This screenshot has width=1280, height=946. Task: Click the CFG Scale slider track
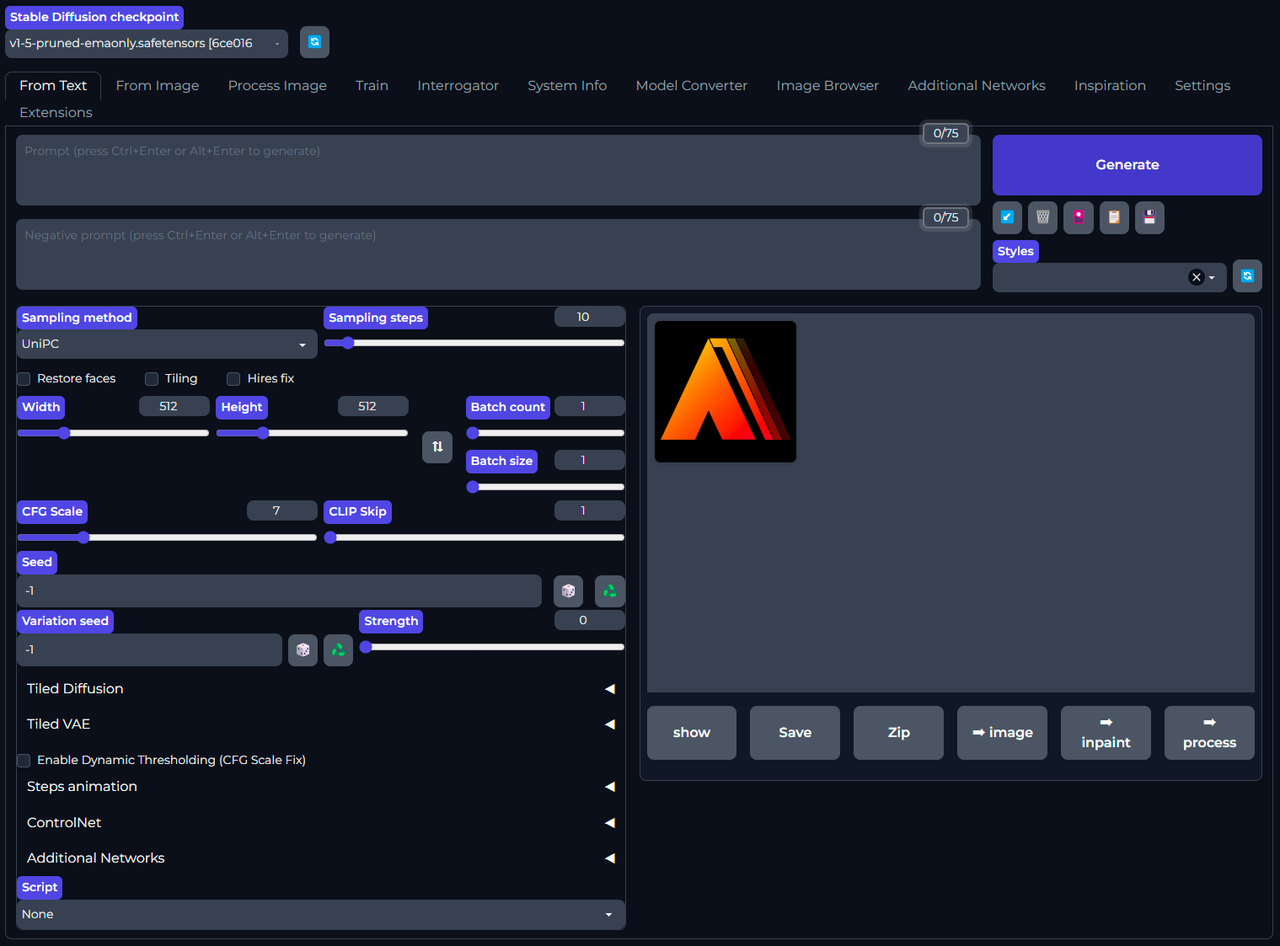167,538
